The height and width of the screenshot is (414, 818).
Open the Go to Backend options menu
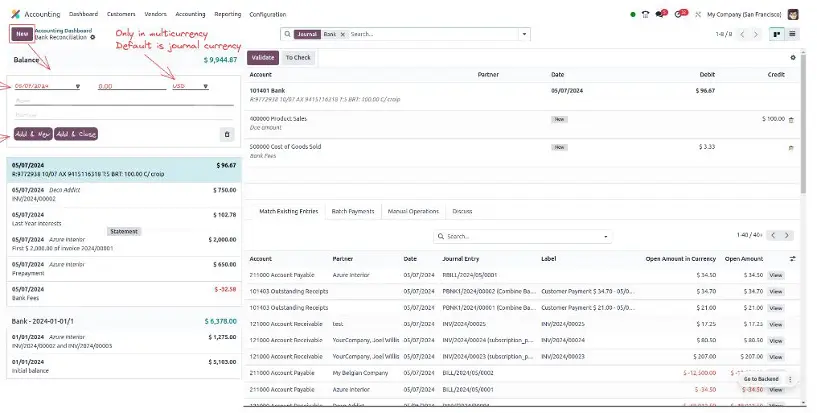(x=790, y=380)
